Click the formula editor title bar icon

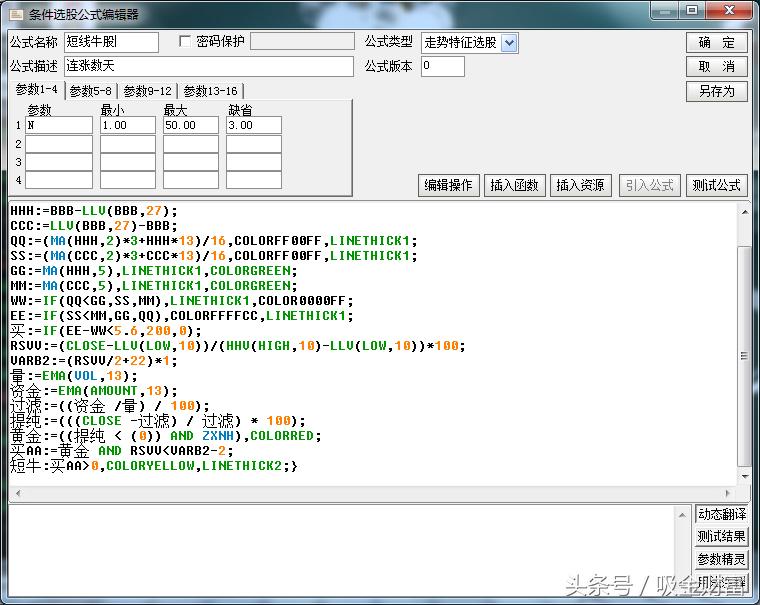point(15,14)
